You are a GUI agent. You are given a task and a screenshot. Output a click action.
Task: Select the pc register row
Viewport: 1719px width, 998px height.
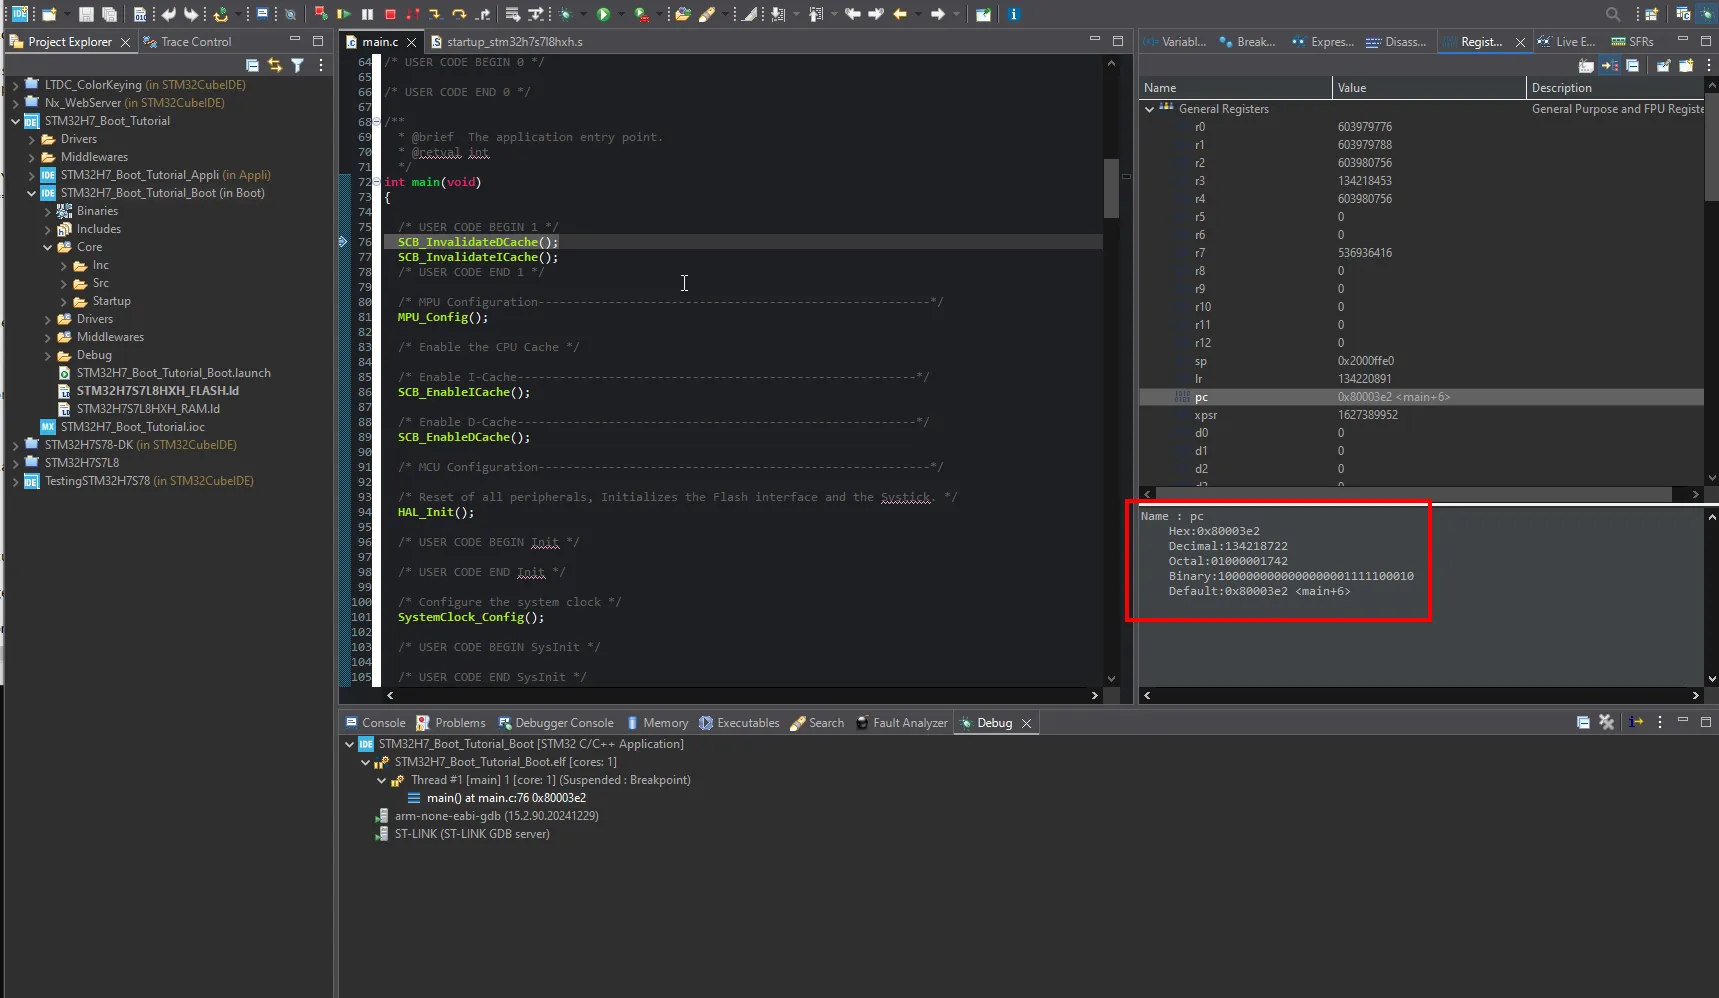pyautogui.click(x=1421, y=397)
